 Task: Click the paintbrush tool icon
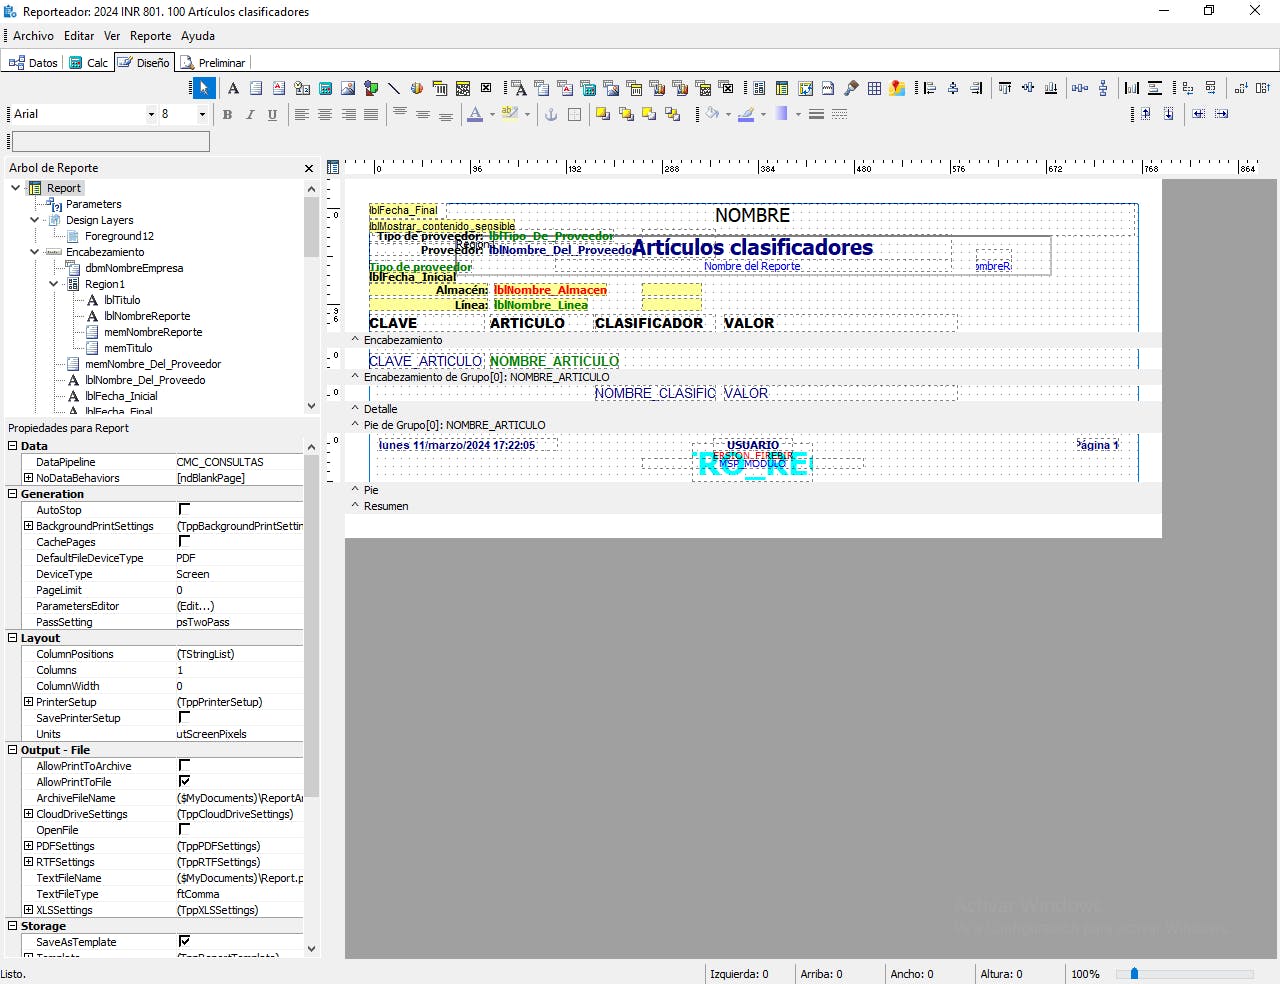click(851, 88)
